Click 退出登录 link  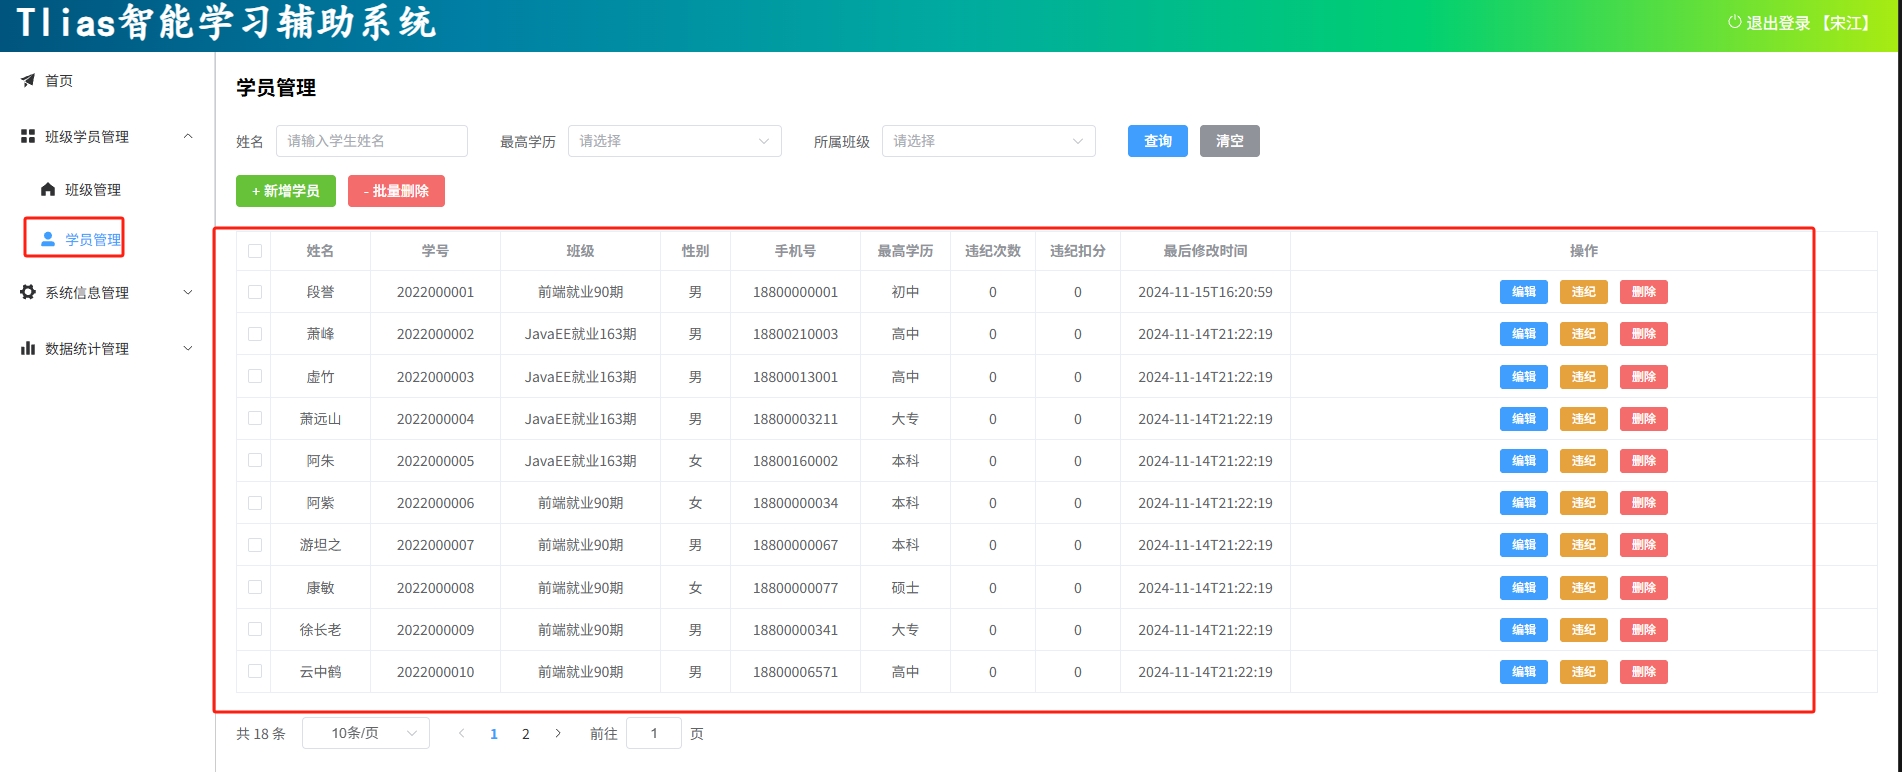(1778, 22)
